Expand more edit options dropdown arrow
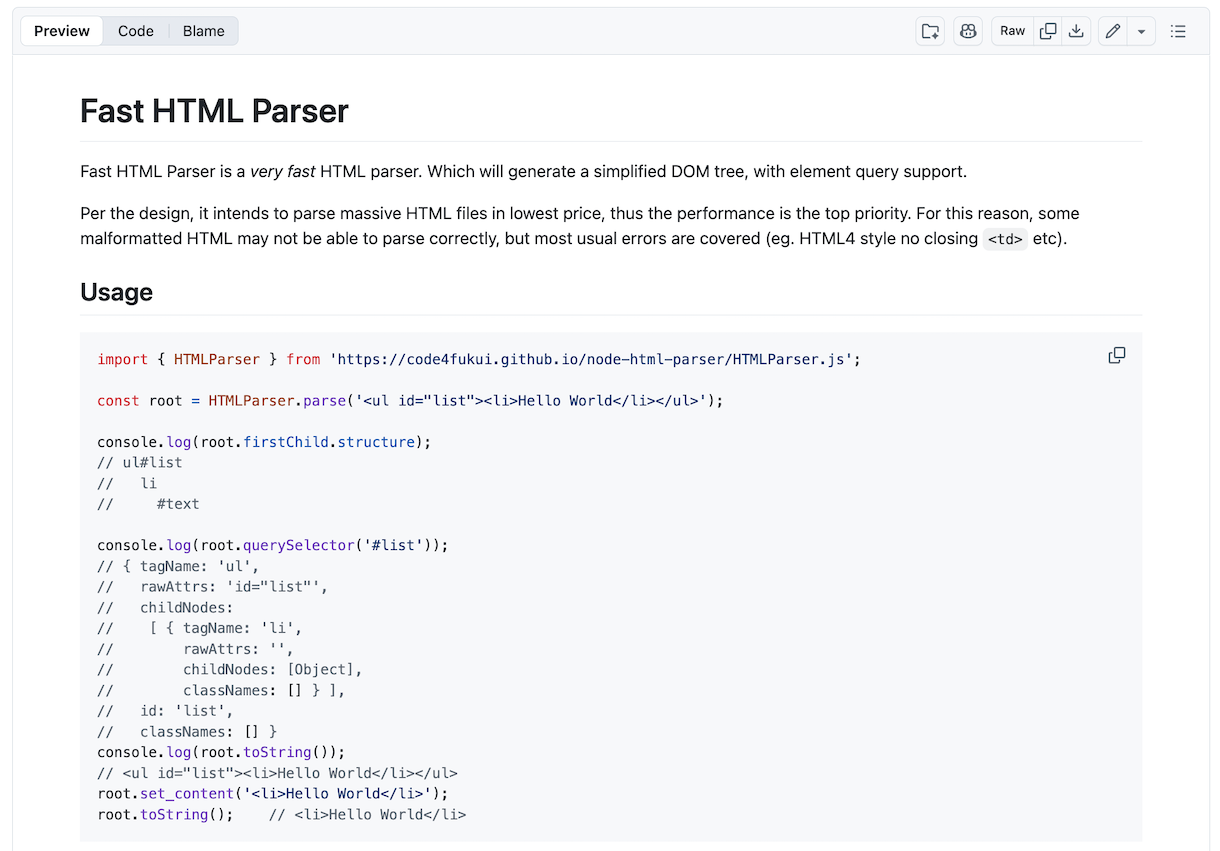The image size is (1220, 851). pos(1141,31)
